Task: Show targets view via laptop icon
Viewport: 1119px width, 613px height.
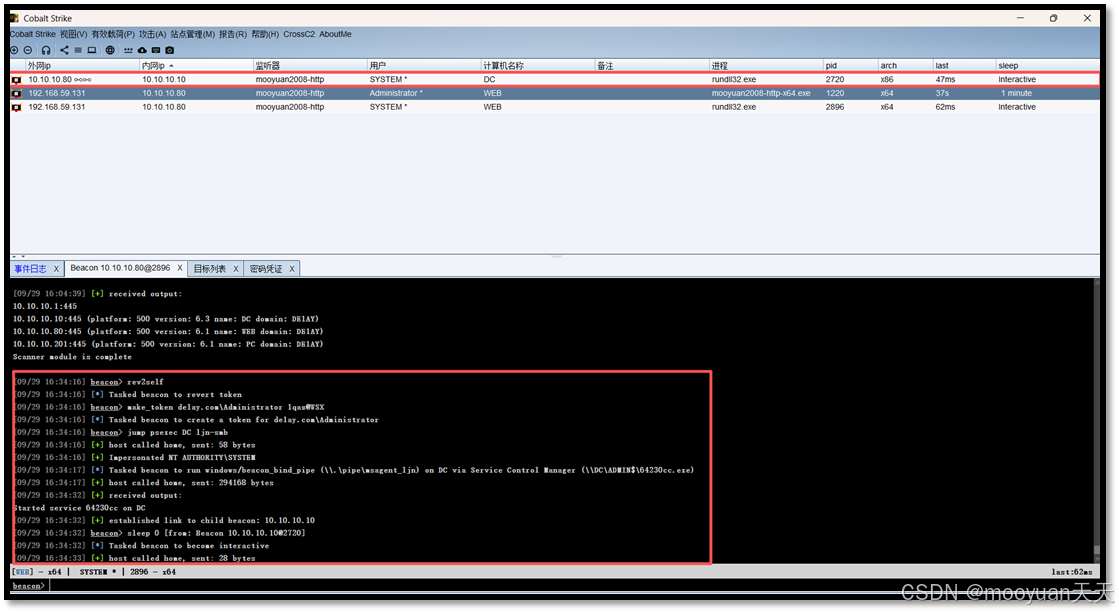Action: 92,50
